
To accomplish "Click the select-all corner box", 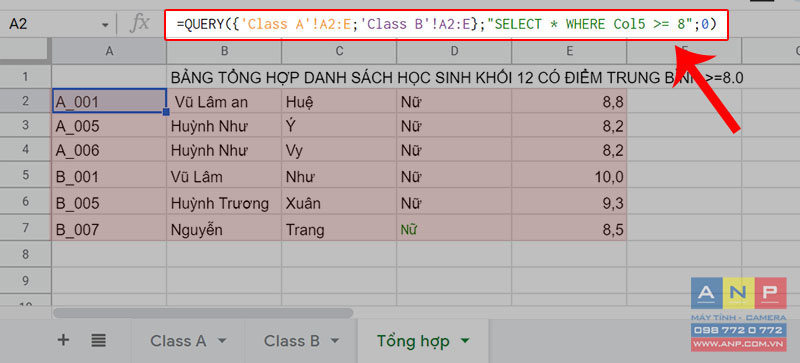I will click(26, 51).
